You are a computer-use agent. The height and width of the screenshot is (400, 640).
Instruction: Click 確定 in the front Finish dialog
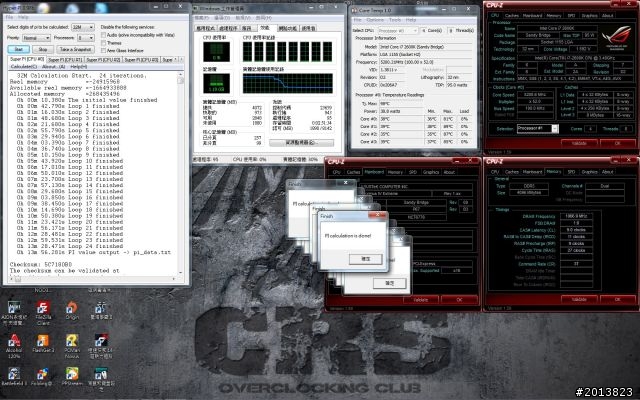click(x=366, y=259)
